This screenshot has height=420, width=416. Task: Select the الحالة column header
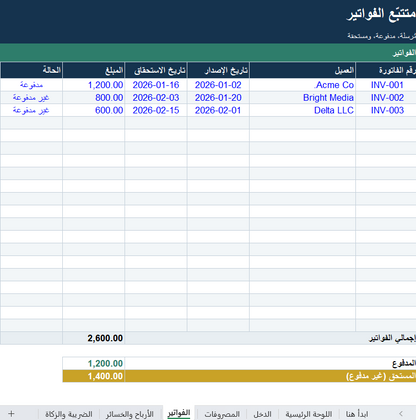tap(31, 70)
